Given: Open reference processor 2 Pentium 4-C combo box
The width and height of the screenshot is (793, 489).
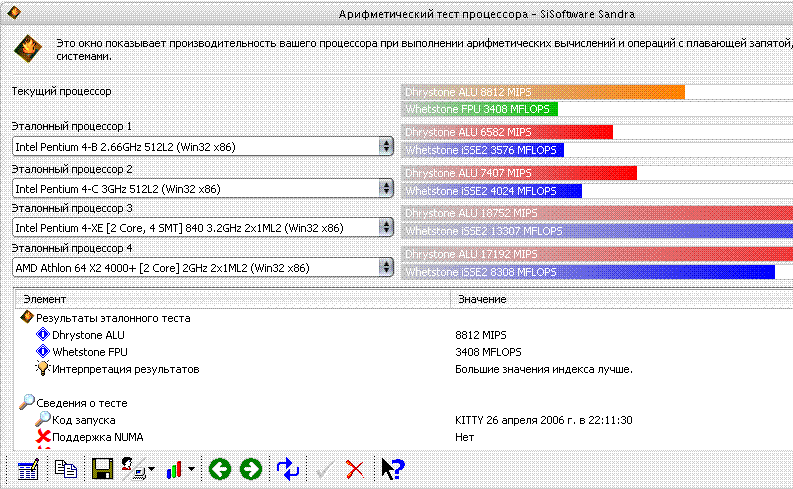Looking at the screenshot, I should [x=202, y=189].
